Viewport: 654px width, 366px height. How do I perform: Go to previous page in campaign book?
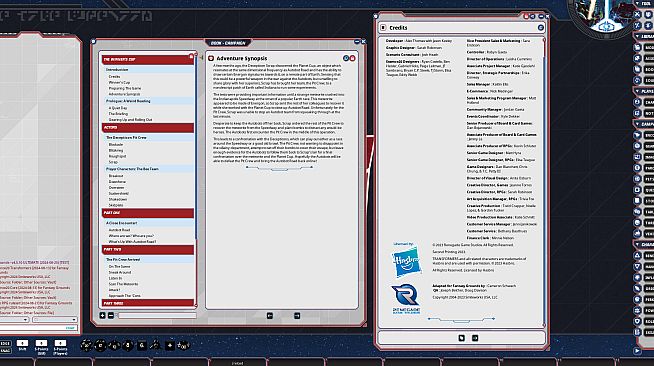[x=270, y=316]
